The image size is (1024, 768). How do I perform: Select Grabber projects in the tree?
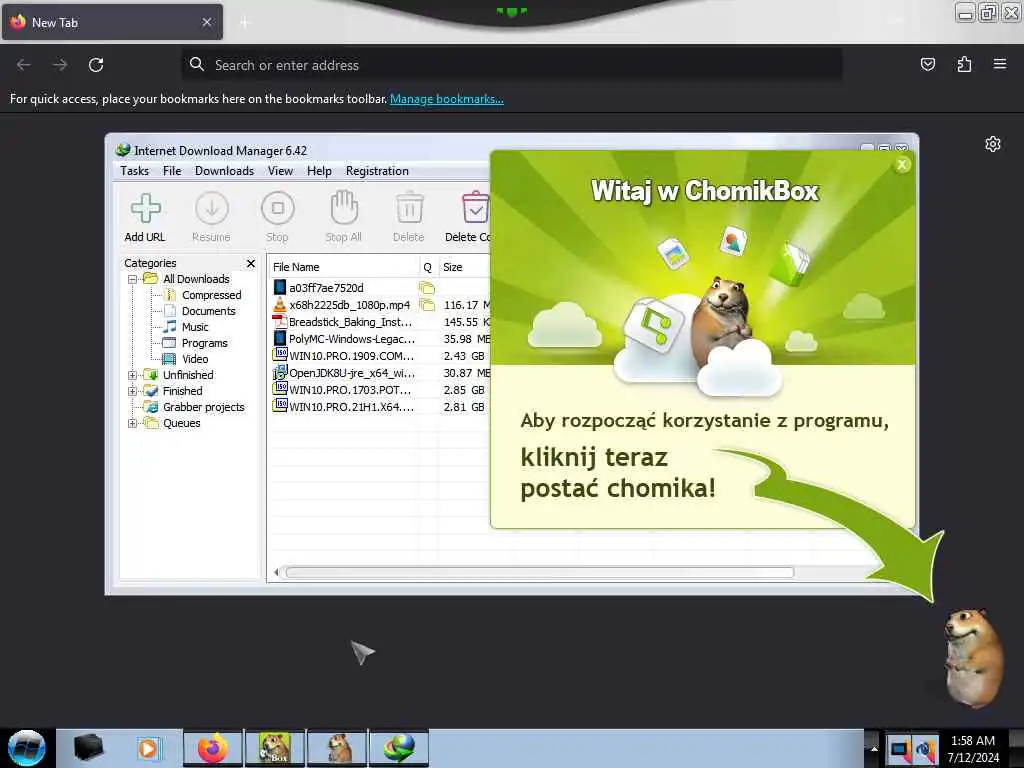(x=203, y=407)
